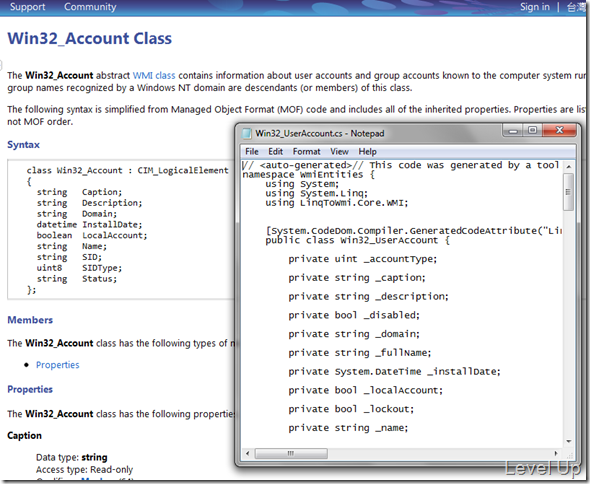The width and height of the screenshot is (590, 484).
Task: Click the GeneratedCodeAttribute line in Notepad
Action: pos(414,231)
